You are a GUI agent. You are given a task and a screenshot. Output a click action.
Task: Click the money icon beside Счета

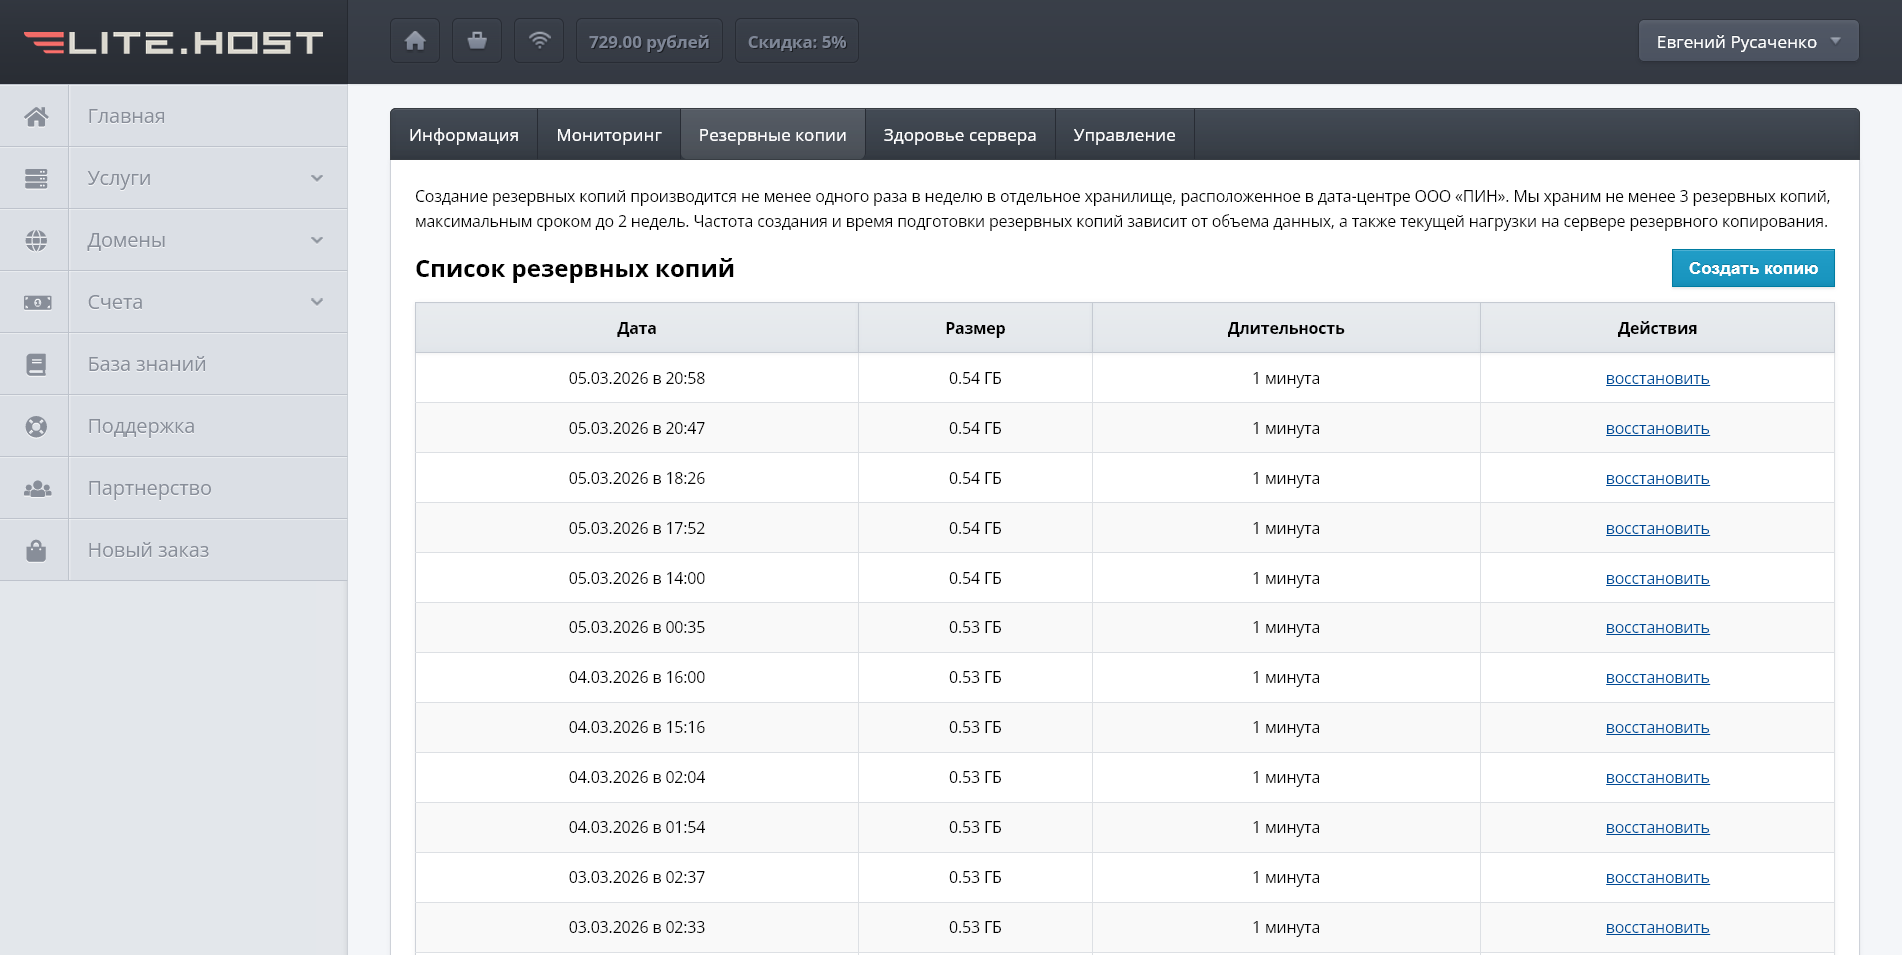click(x=37, y=302)
